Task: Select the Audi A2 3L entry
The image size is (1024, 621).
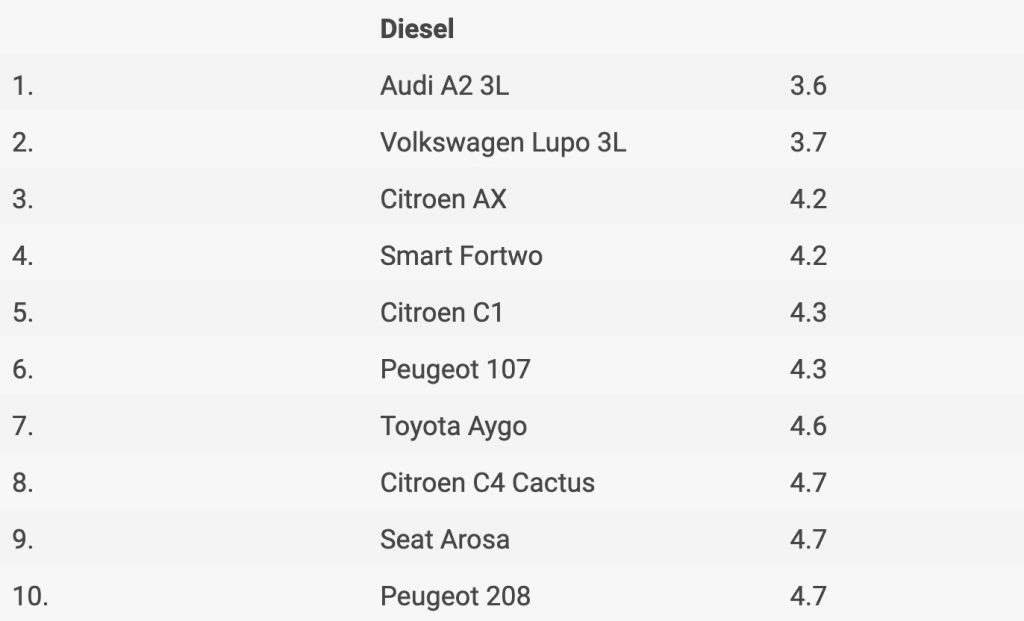Action: tap(444, 86)
